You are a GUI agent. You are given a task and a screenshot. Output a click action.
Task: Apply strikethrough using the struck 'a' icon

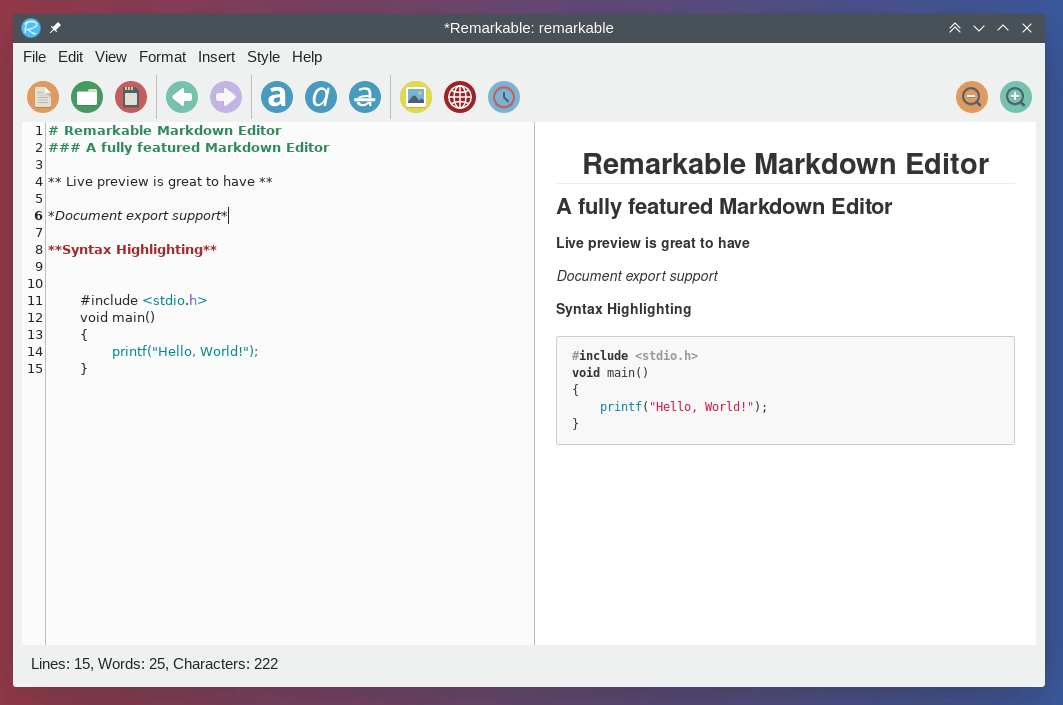365,97
